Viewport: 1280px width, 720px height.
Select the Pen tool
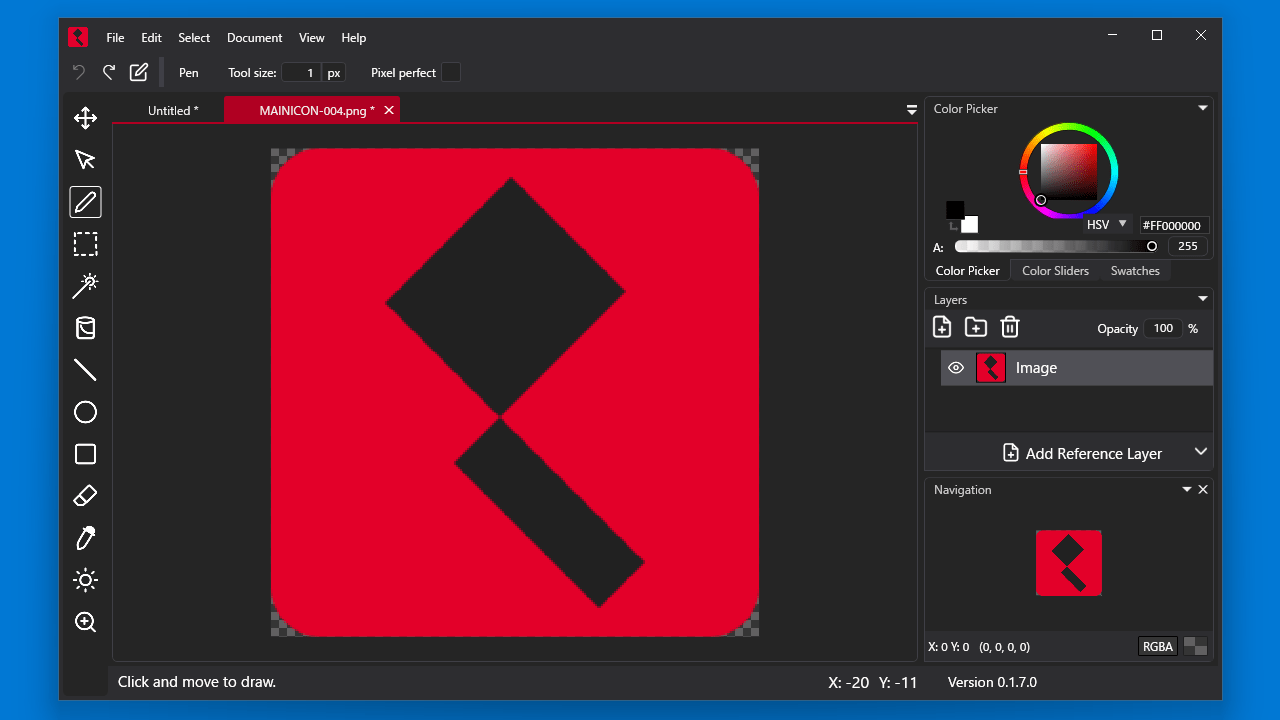(85, 202)
